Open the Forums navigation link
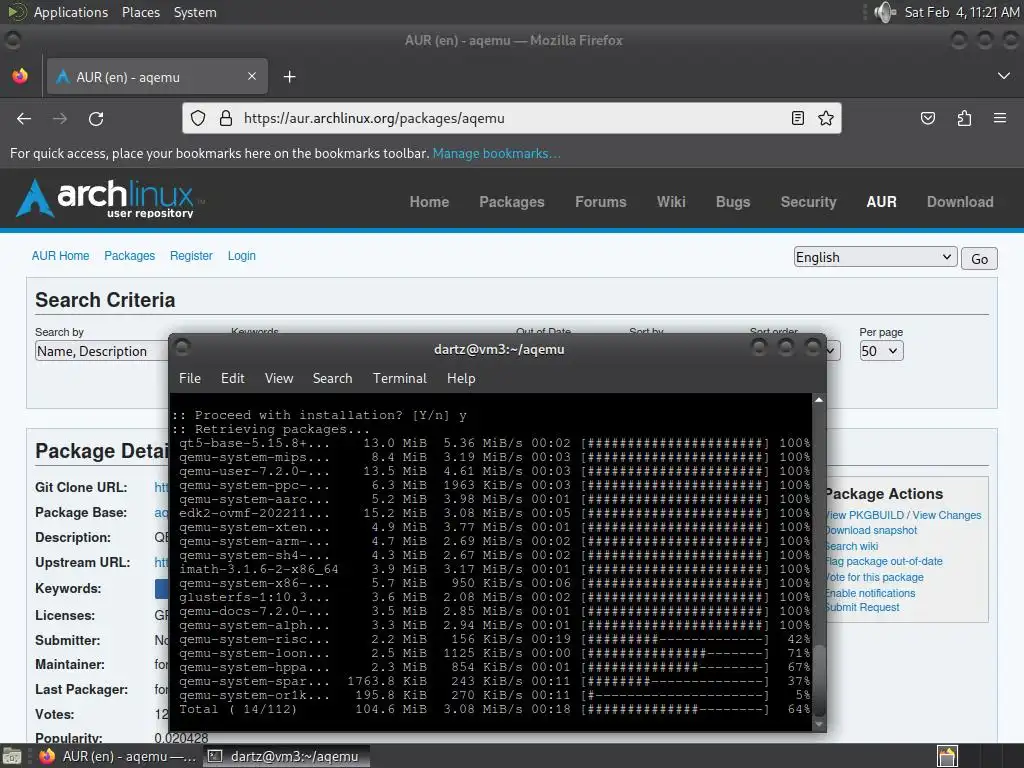This screenshot has height=768, width=1024. (601, 202)
